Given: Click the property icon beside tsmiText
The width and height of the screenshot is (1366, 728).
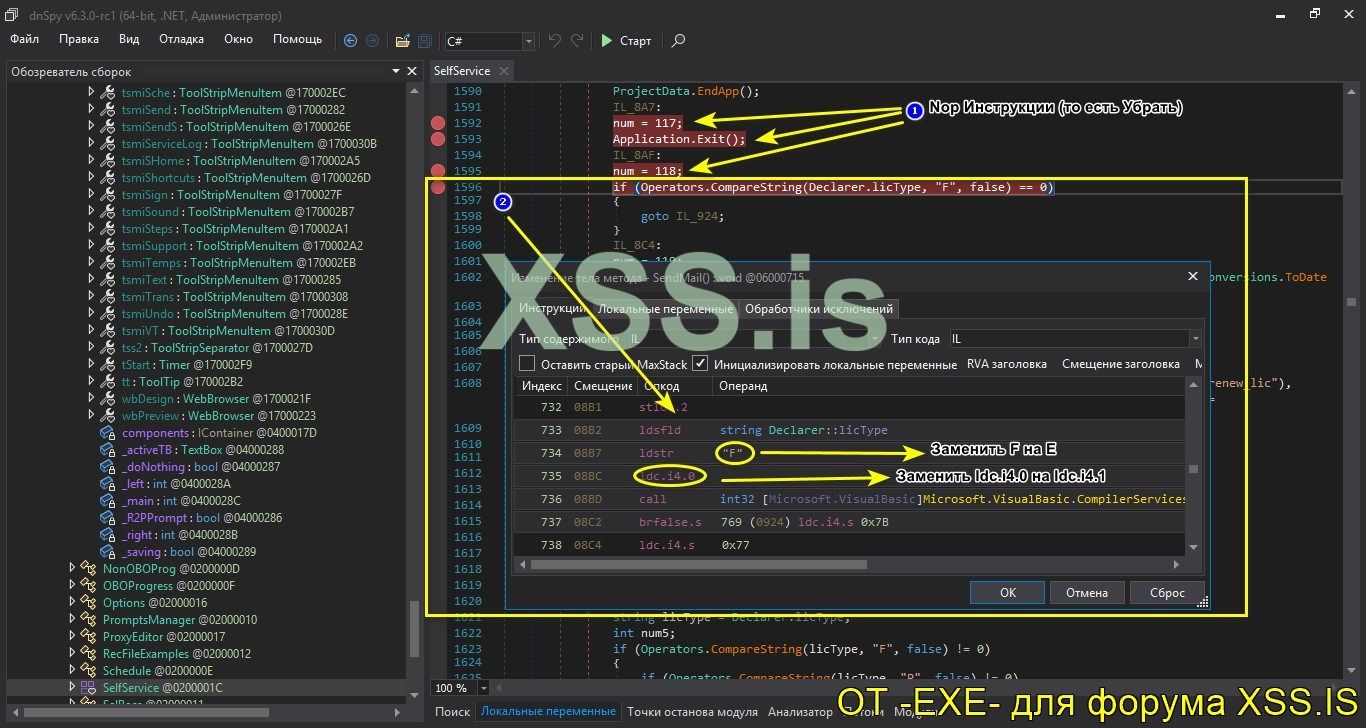Looking at the screenshot, I should tap(109, 280).
